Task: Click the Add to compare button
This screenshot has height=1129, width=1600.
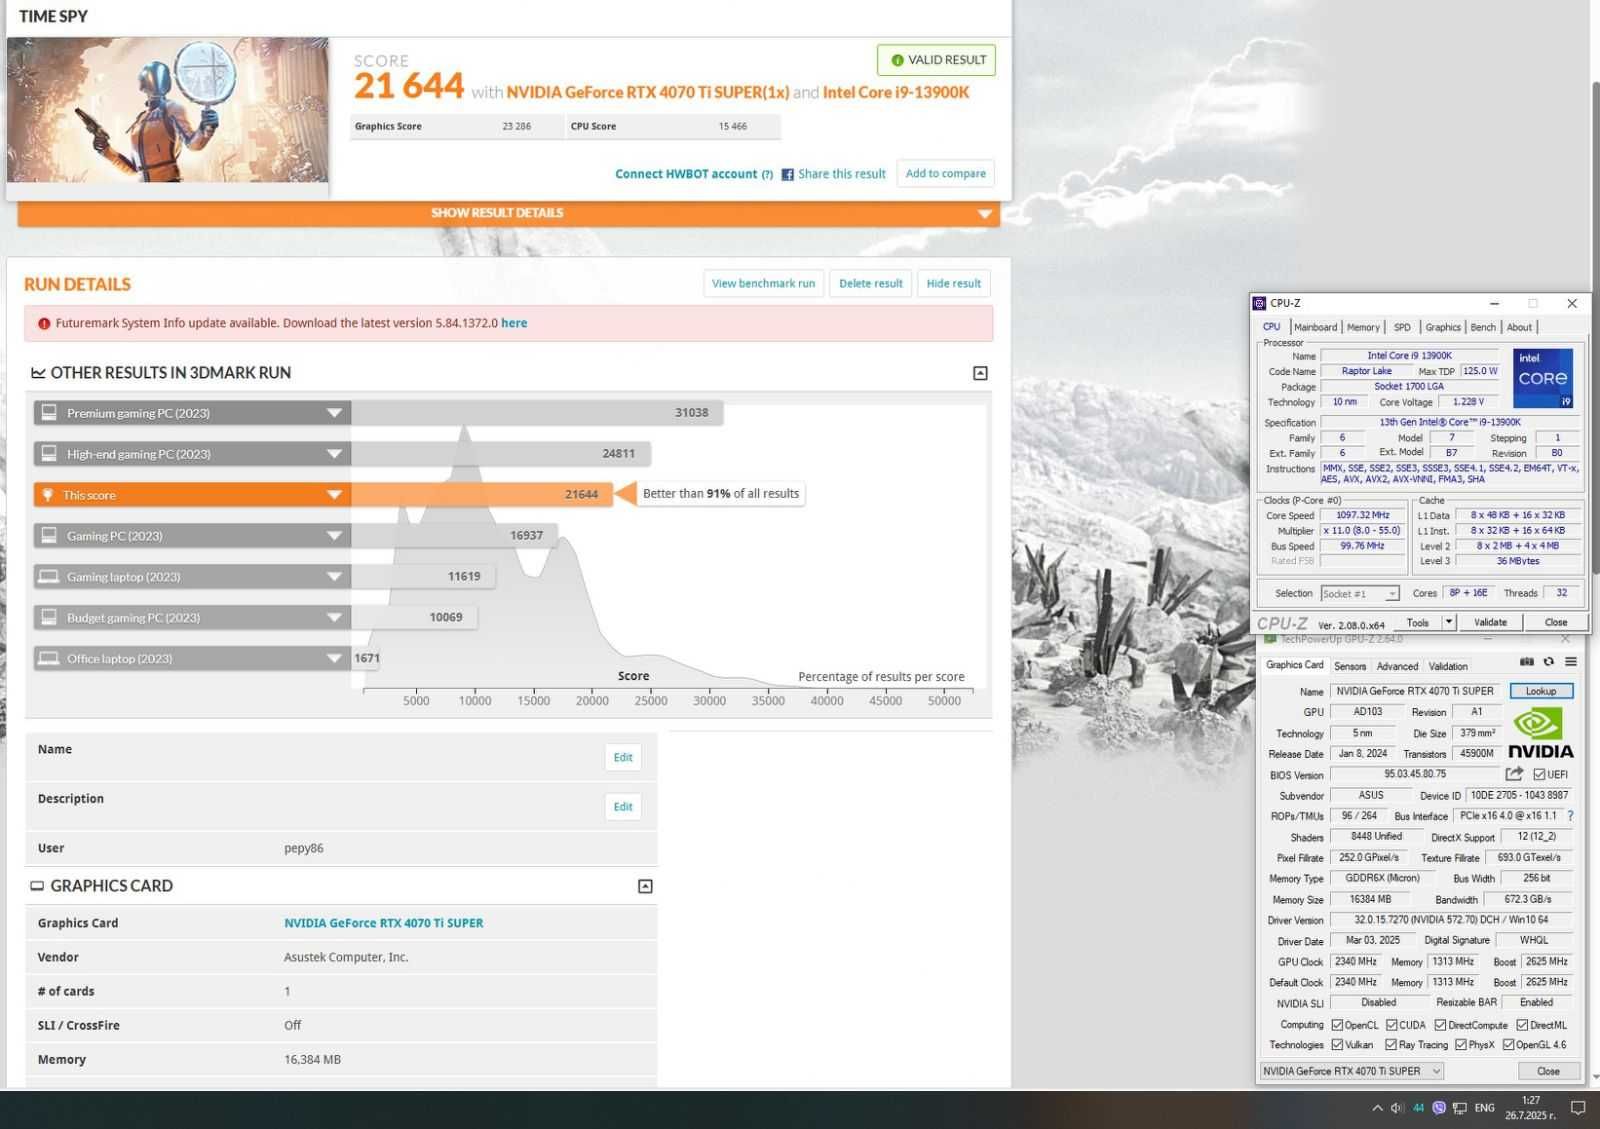Action: [x=945, y=173]
